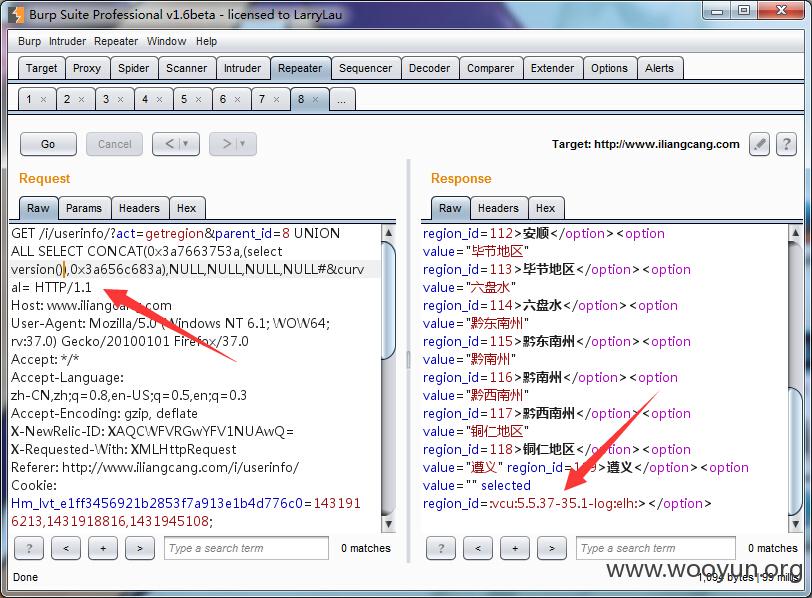Select the Repeater tool tab
This screenshot has height=598, width=812.
pos(300,68)
